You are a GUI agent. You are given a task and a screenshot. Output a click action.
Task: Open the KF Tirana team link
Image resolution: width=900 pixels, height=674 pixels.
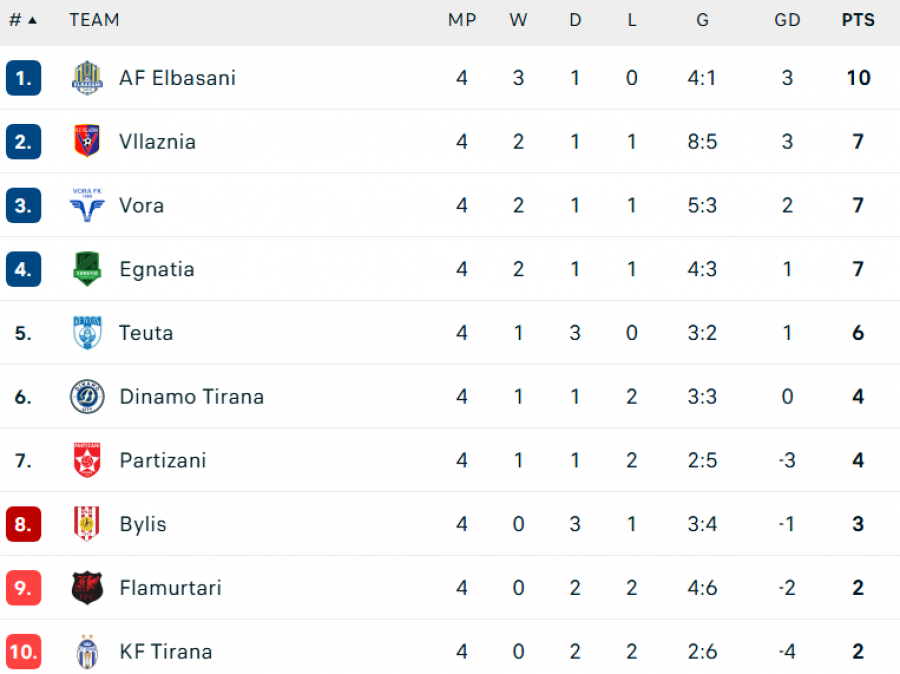[x=166, y=651]
